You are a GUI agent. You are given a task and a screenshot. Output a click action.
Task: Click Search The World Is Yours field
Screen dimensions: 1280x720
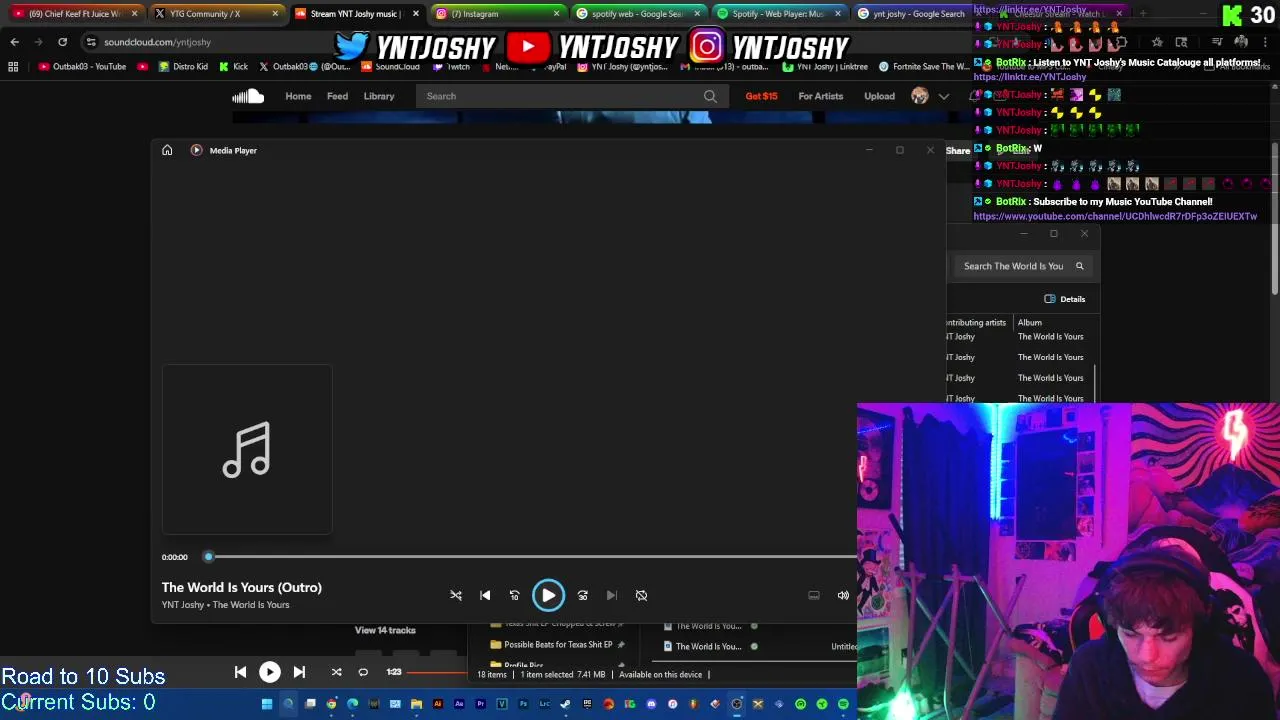tap(1013, 266)
